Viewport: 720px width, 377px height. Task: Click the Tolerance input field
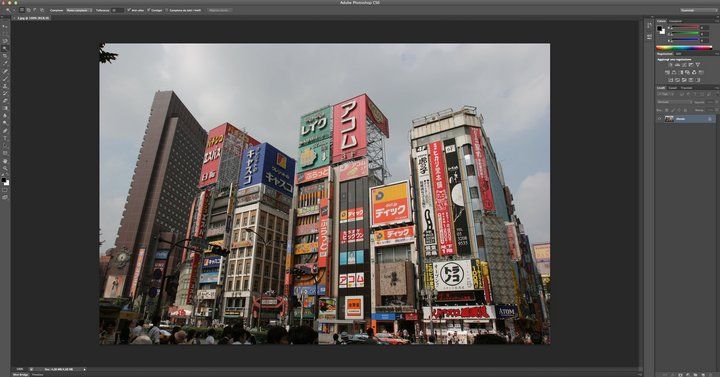click(x=118, y=10)
